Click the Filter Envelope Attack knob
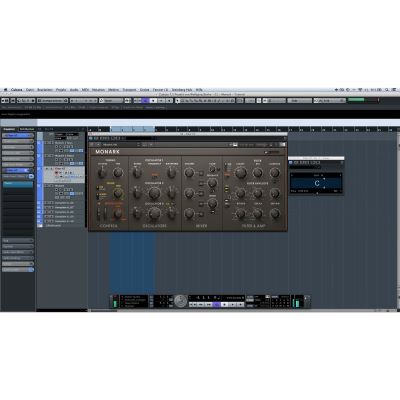Screen dimensions: 400x400 pyautogui.click(x=240, y=193)
